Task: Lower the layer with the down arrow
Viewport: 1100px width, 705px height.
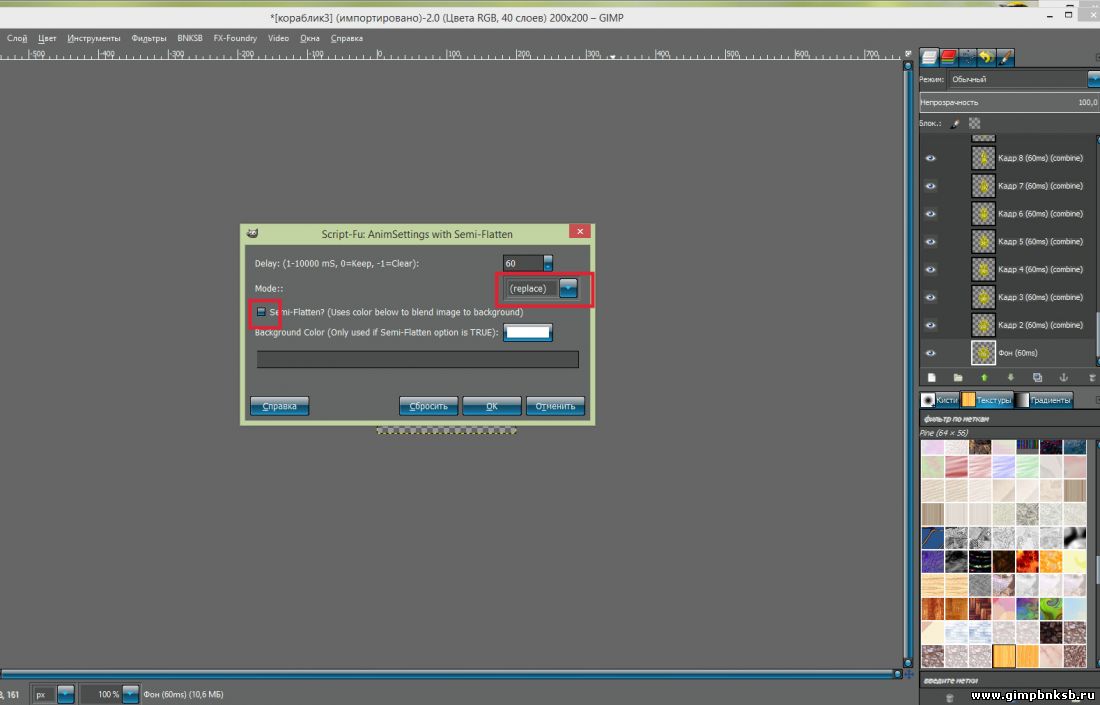Action: (x=1010, y=377)
